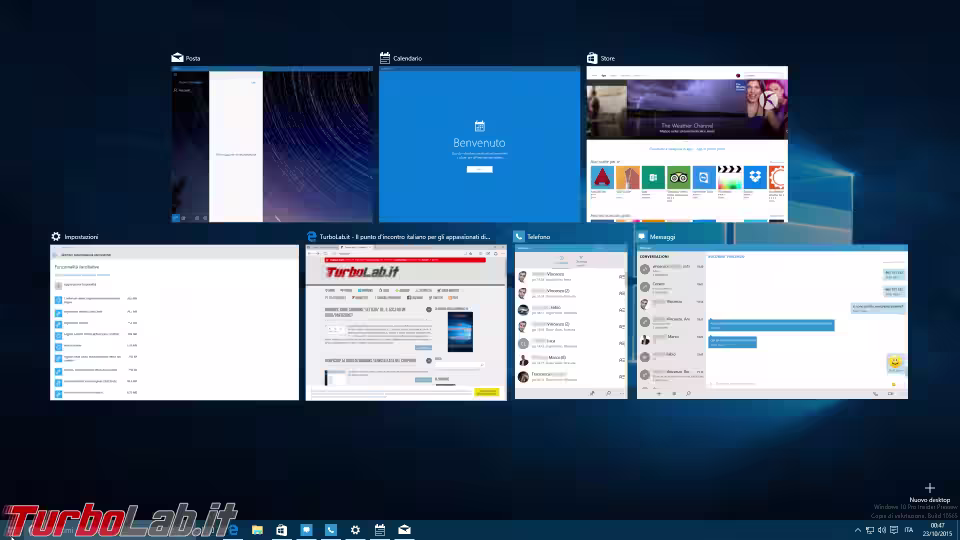This screenshot has width=960, height=540.
Task: Select the Luca call entry in Telefono
Action: pos(571,343)
